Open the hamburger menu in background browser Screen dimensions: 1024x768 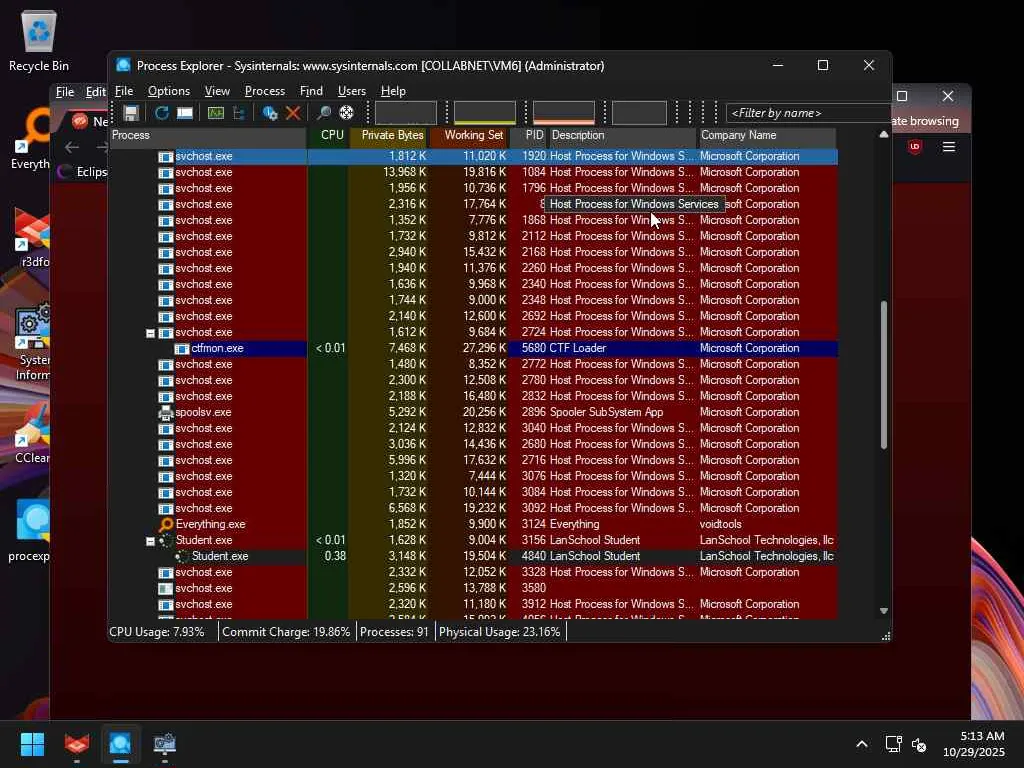(x=949, y=147)
